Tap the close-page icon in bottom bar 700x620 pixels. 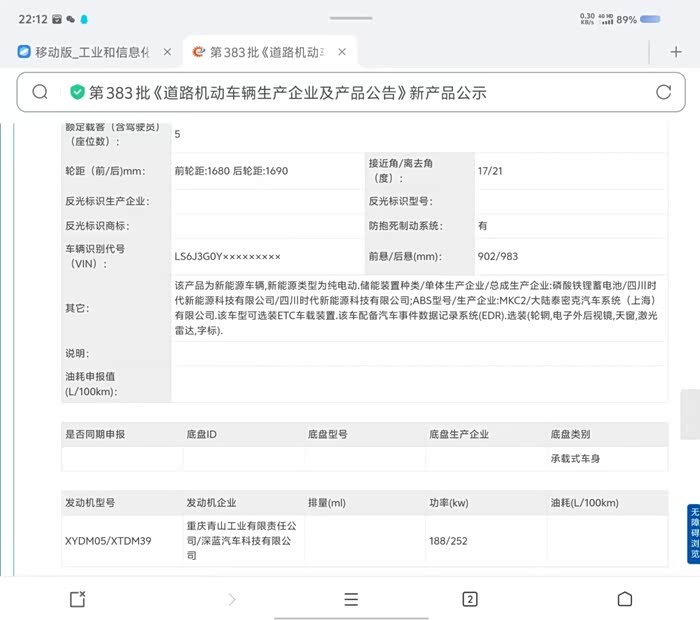[x=77, y=599]
